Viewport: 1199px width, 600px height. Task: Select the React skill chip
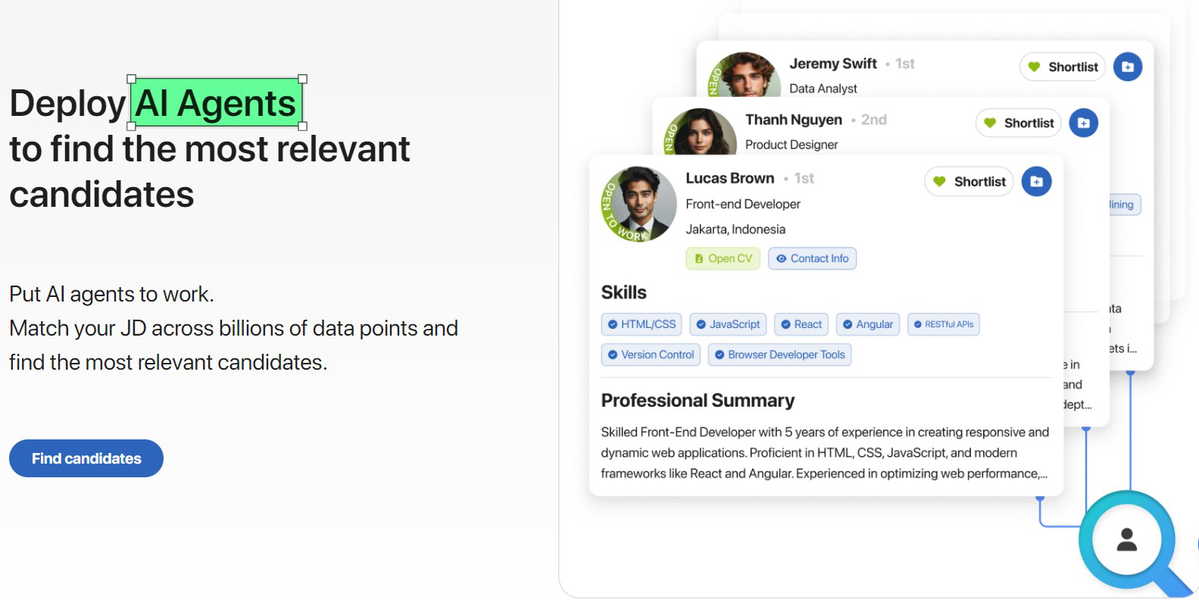(x=801, y=324)
